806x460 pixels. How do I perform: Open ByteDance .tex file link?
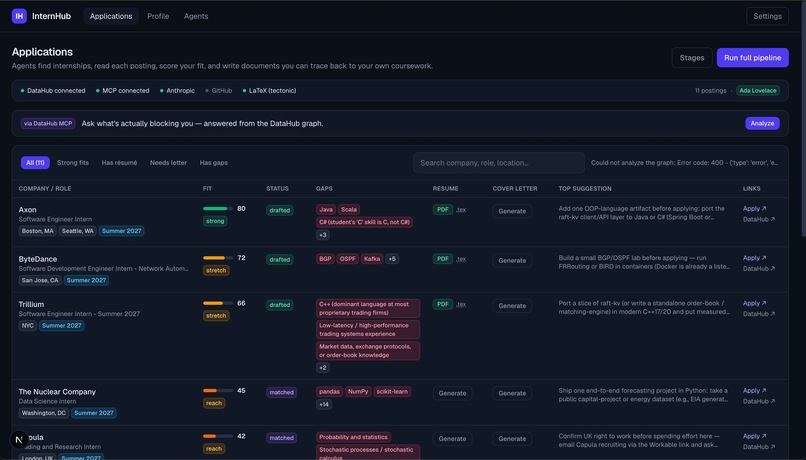tap(461, 259)
